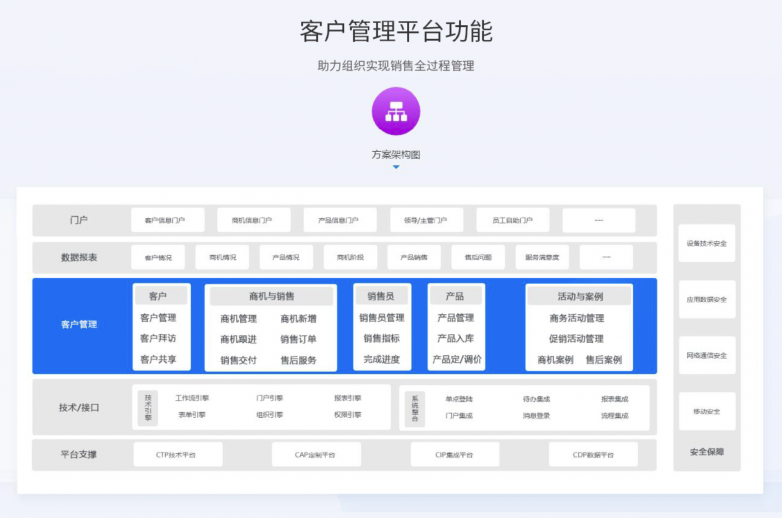
Task: Click the purple architecture diagram icon
Action: point(396,110)
